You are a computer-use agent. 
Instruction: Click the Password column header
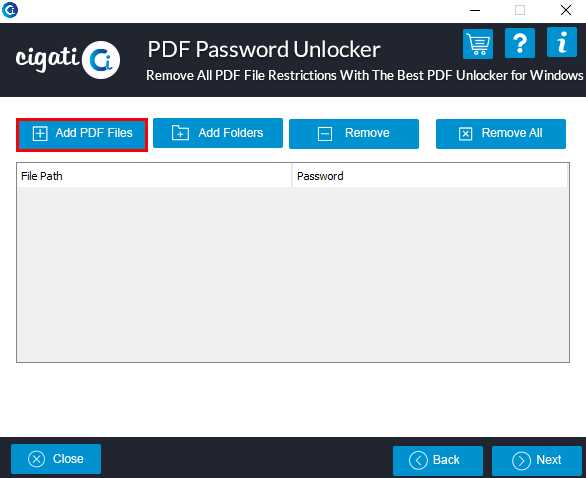430,176
